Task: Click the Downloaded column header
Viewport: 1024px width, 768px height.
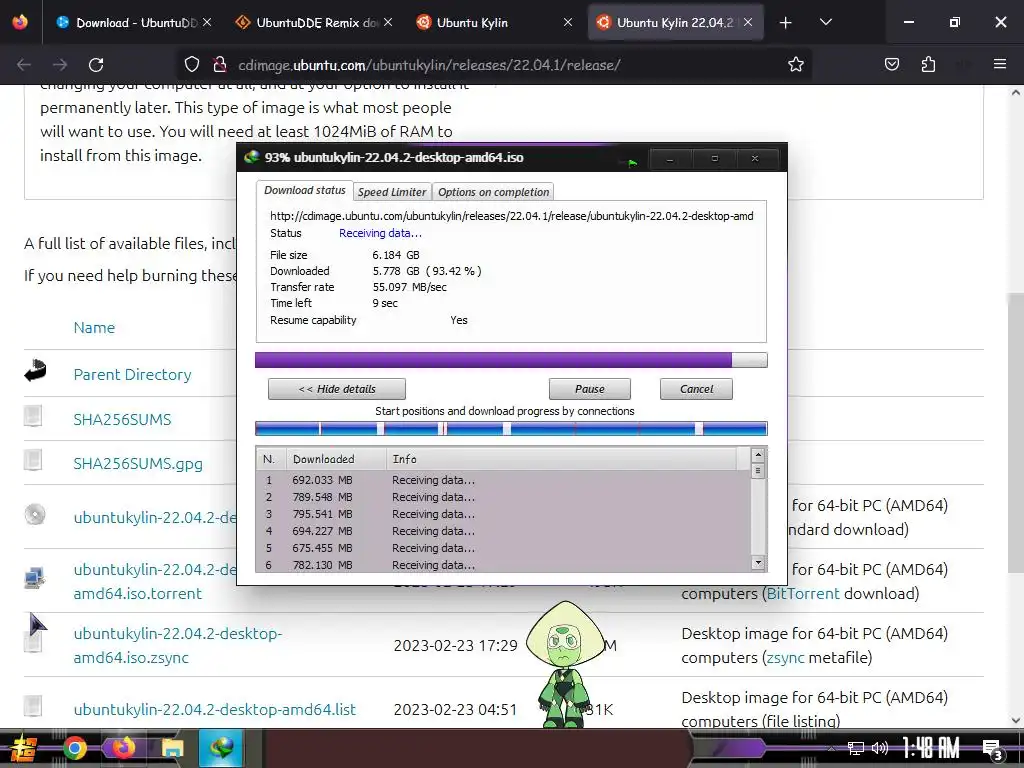Action: point(336,459)
